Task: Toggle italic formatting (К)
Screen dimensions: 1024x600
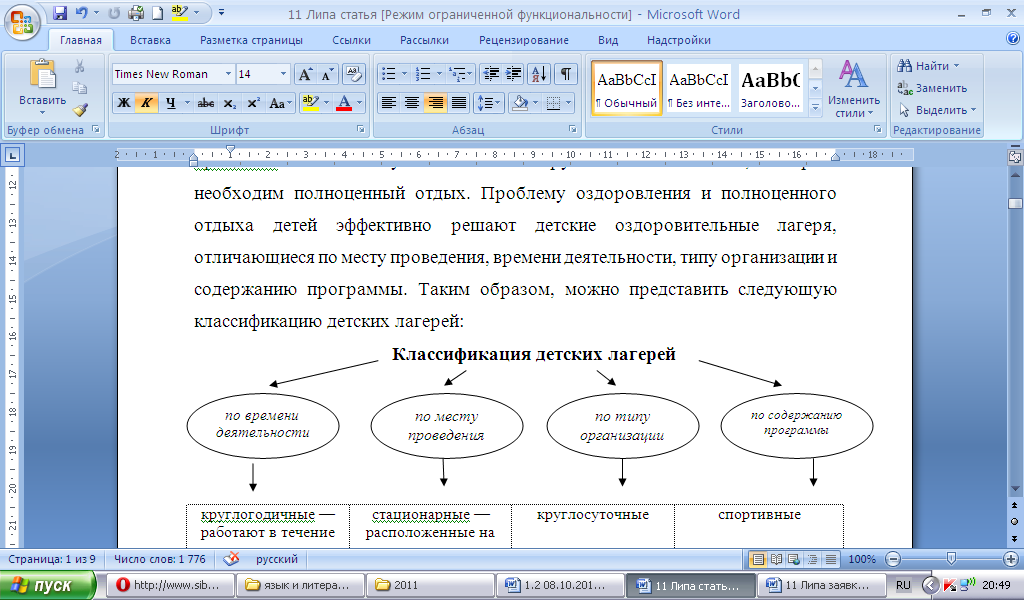Action: pyautogui.click(x=146, y=103)
